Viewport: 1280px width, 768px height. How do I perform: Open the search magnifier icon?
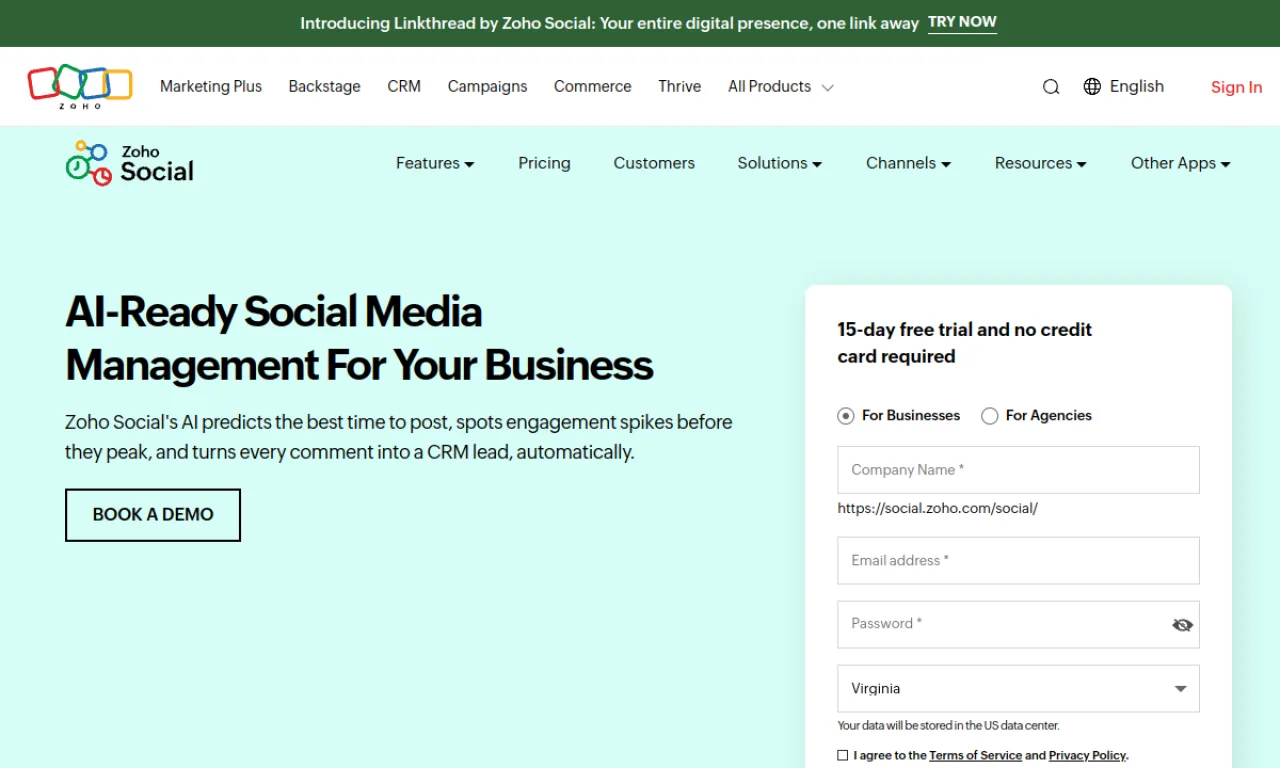point(1051,87)
